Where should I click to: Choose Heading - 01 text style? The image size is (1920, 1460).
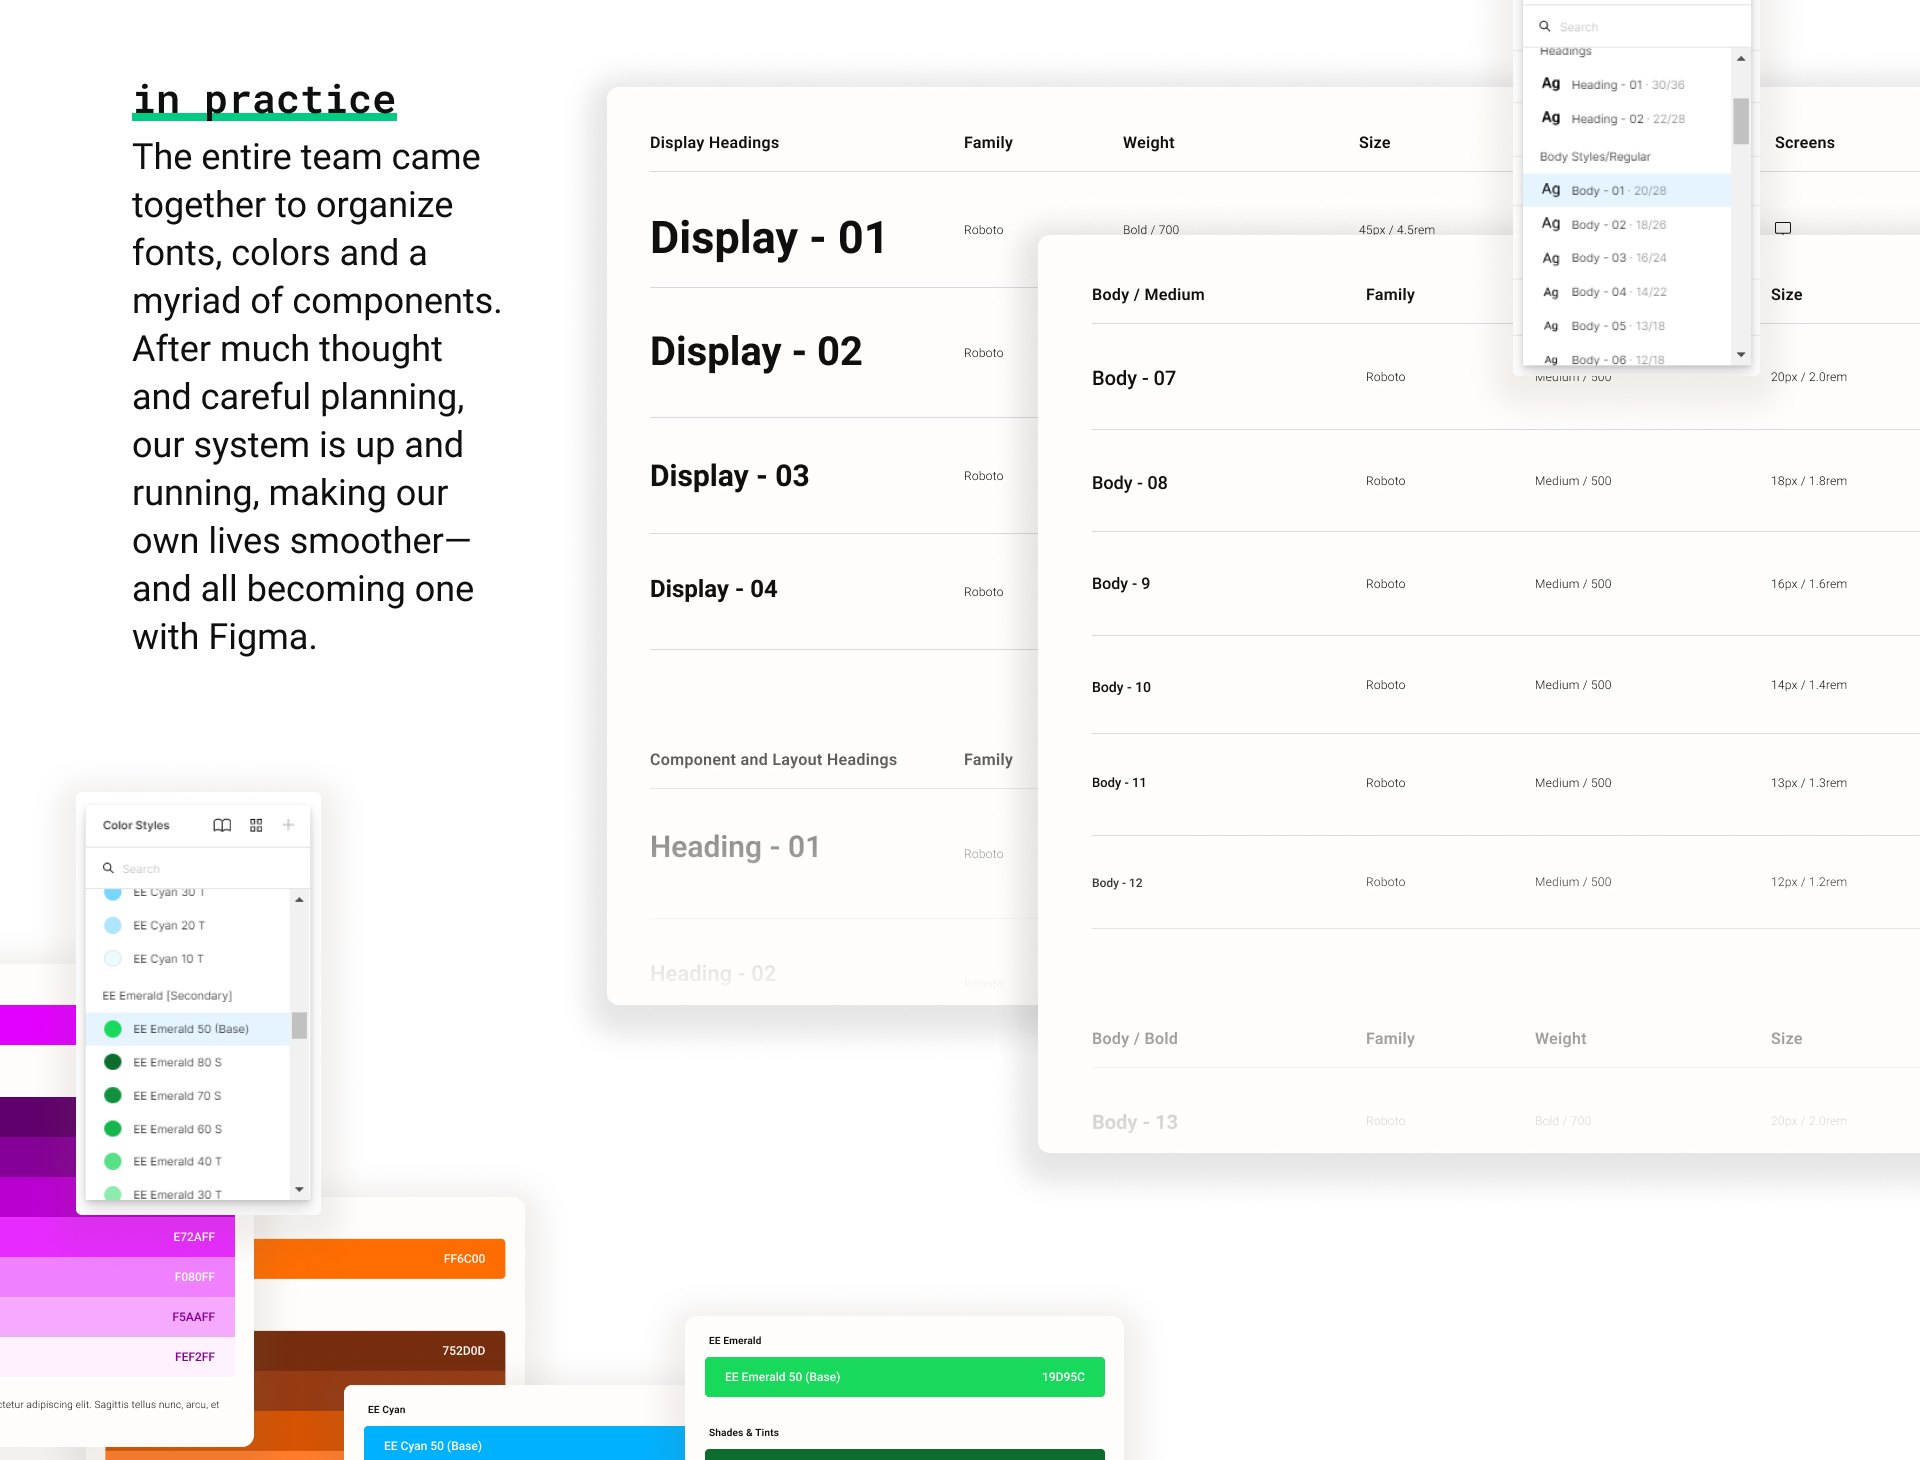1626,84
